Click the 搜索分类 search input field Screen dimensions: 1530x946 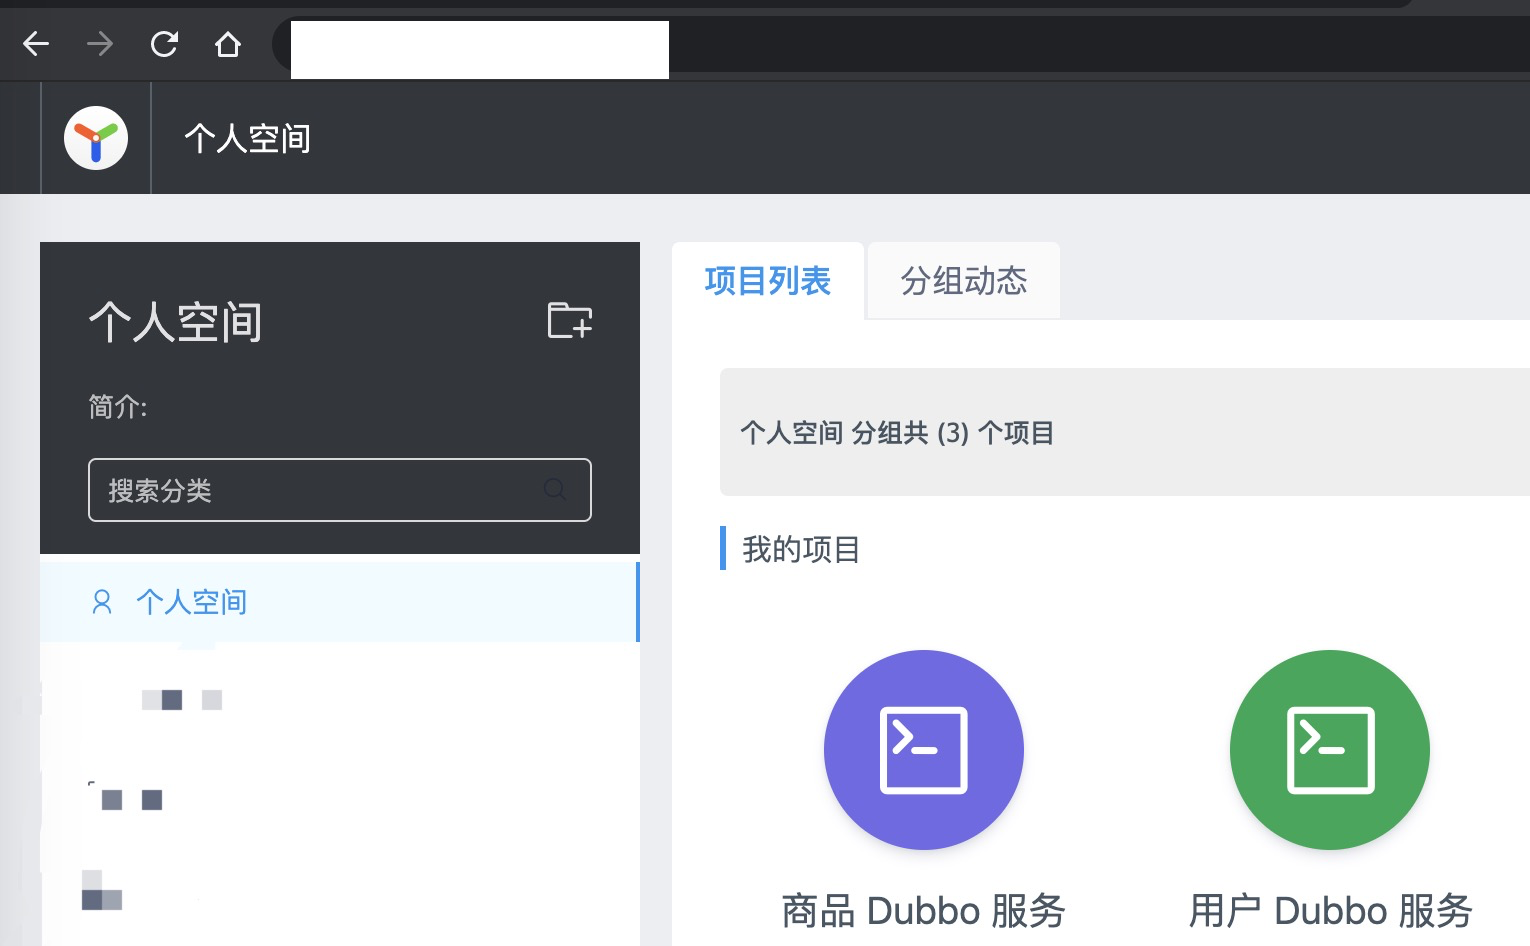coord(300,490)
